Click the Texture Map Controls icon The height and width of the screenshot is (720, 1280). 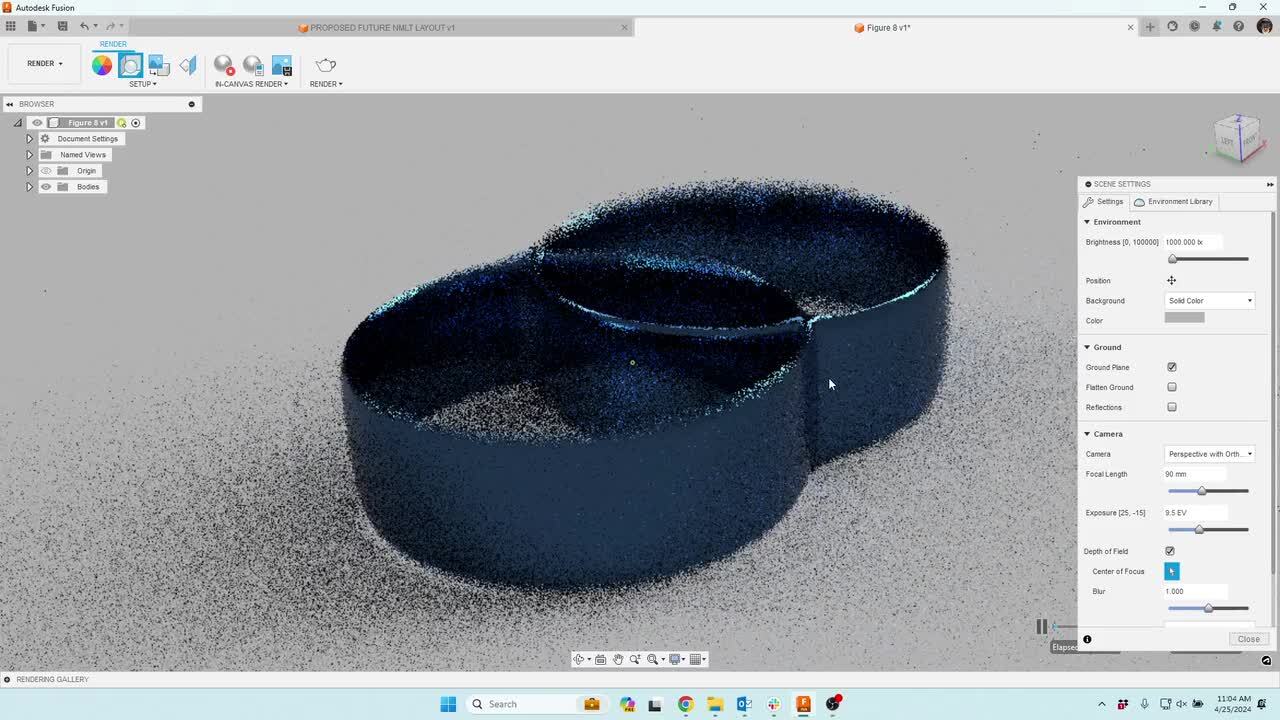coord(188,66)
